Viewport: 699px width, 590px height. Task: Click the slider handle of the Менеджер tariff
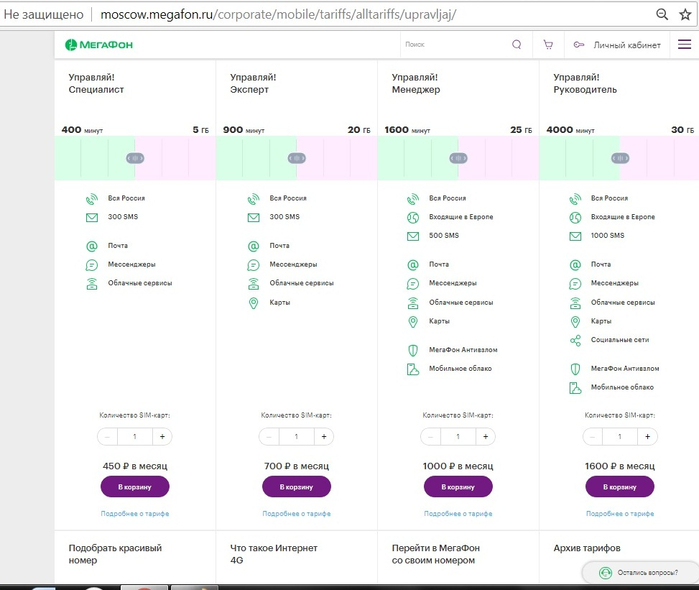pyautogui.click(x=458, y=158)
